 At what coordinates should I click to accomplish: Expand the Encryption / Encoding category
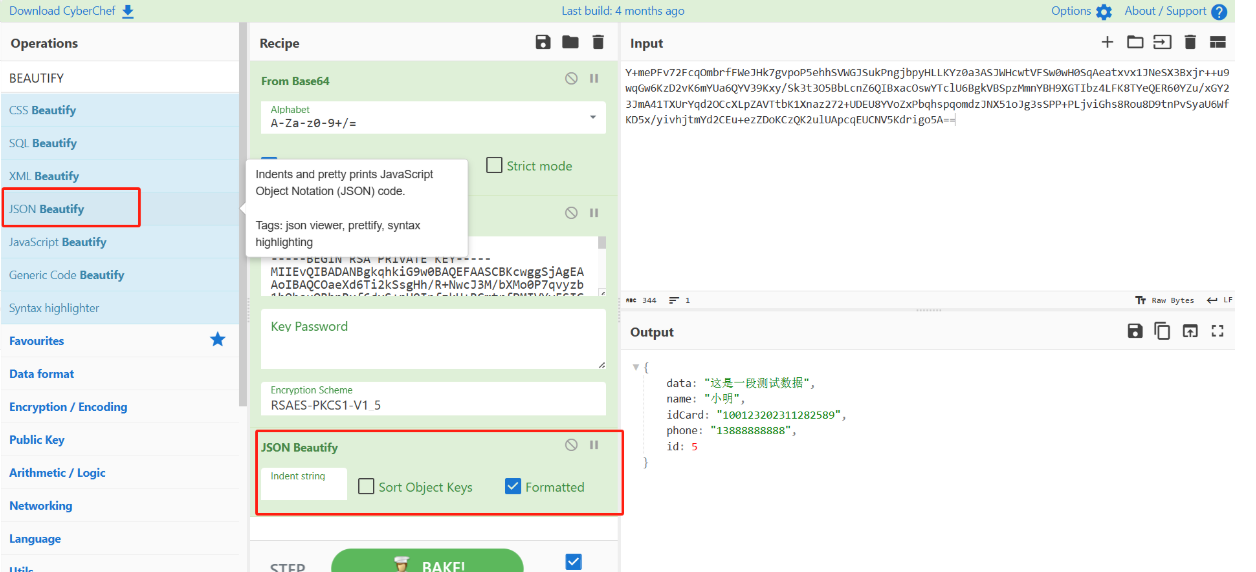[120, 407]
